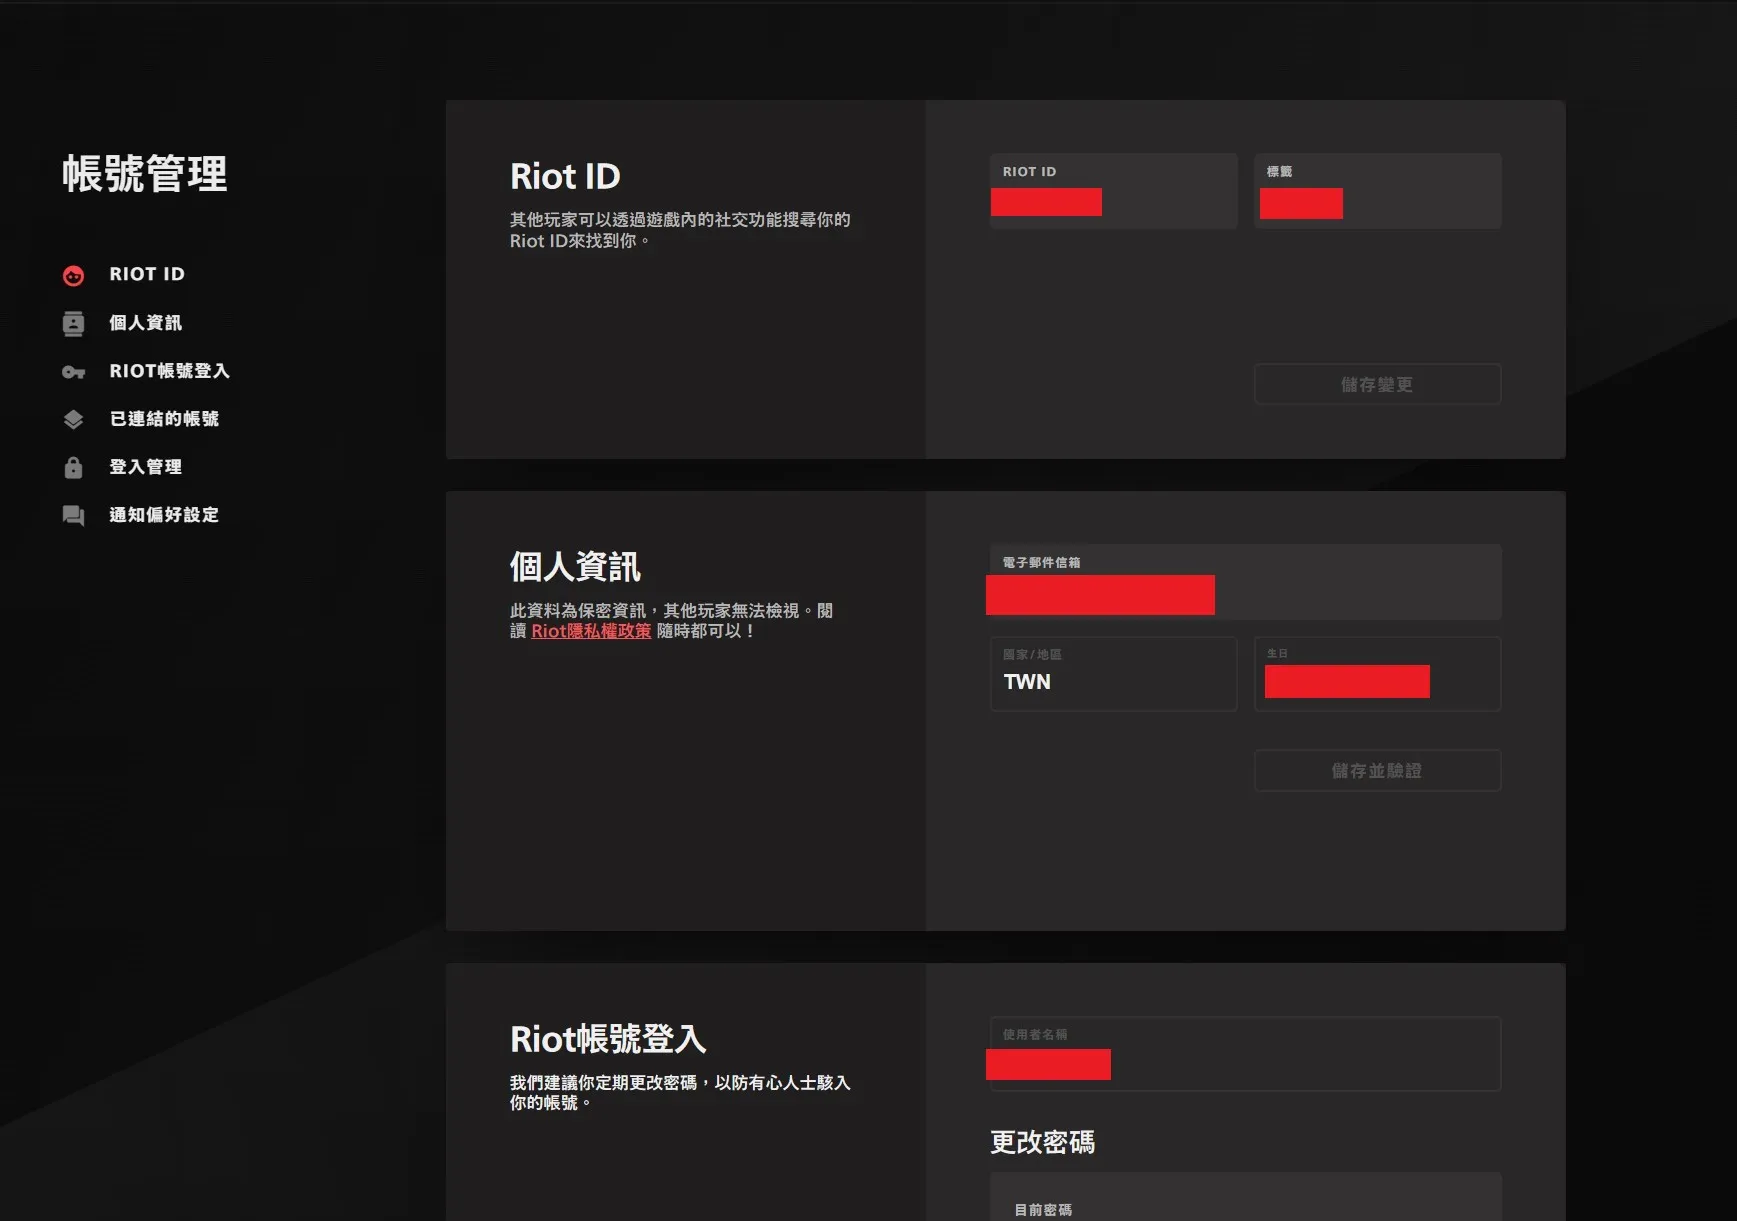Screen dimensions: 1737x1221
Task: Click the chat icon for 通知偏好設定
Action: [73, 515]
